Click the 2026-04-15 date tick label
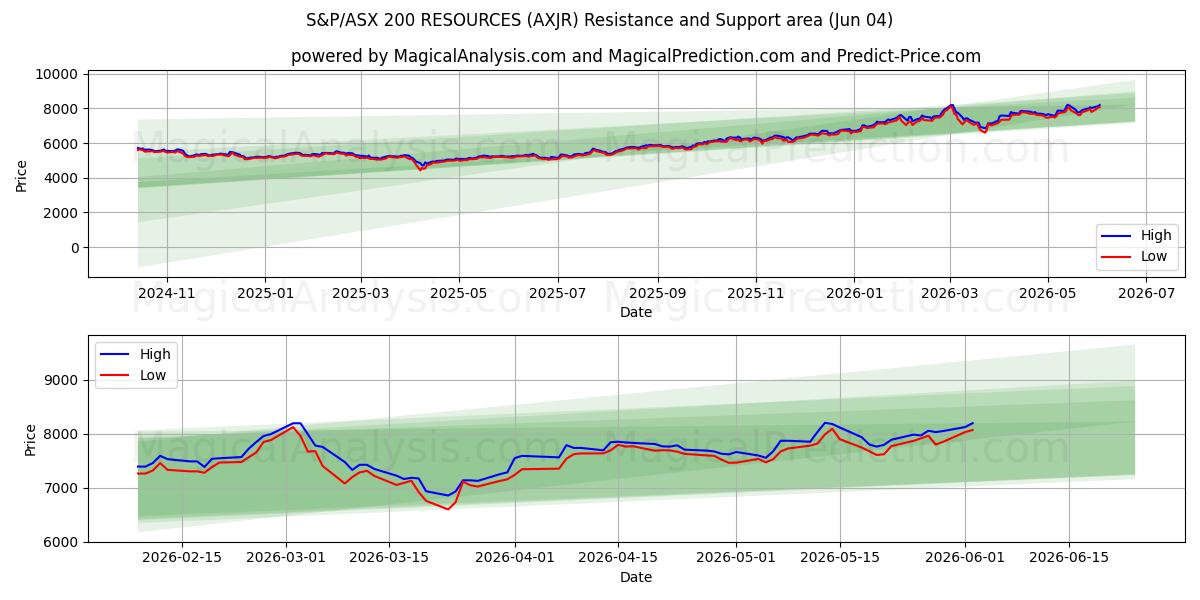Screen dimensions: 1200x600 pos(618,558)
